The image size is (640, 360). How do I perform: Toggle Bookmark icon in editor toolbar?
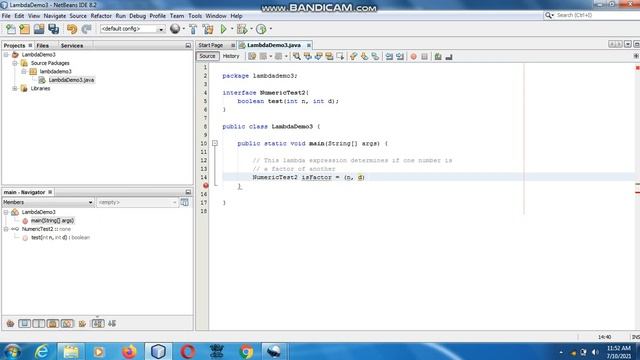[375, 57]
